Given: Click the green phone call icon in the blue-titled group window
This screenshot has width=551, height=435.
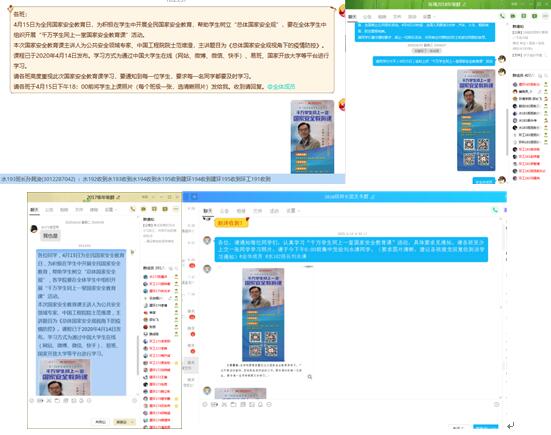Looking at the screenshot, I should click(495, 210).
